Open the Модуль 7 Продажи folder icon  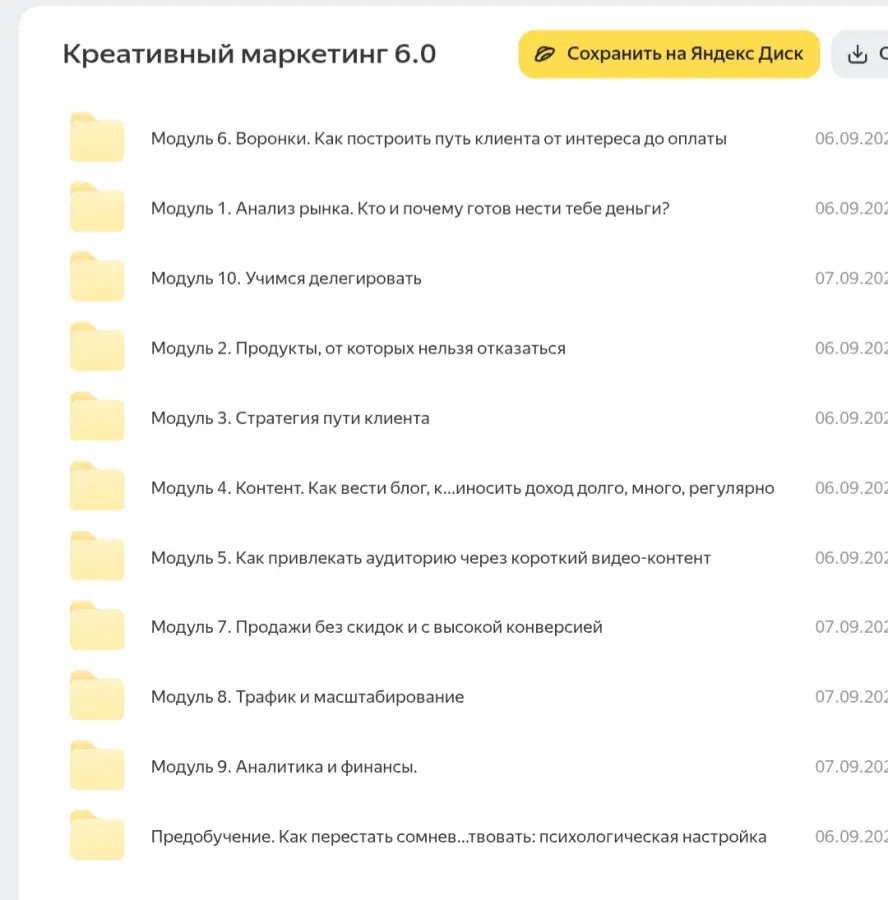coord(97,626)
